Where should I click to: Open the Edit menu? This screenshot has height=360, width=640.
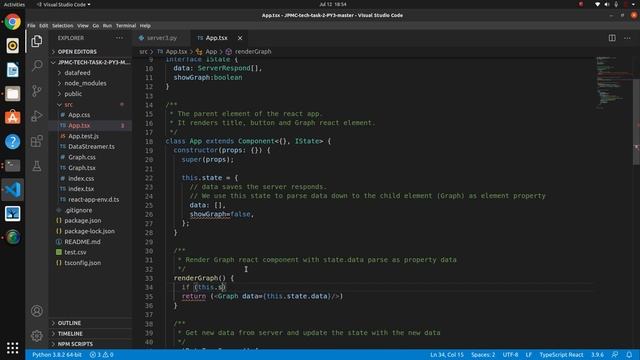coord(44,26)
